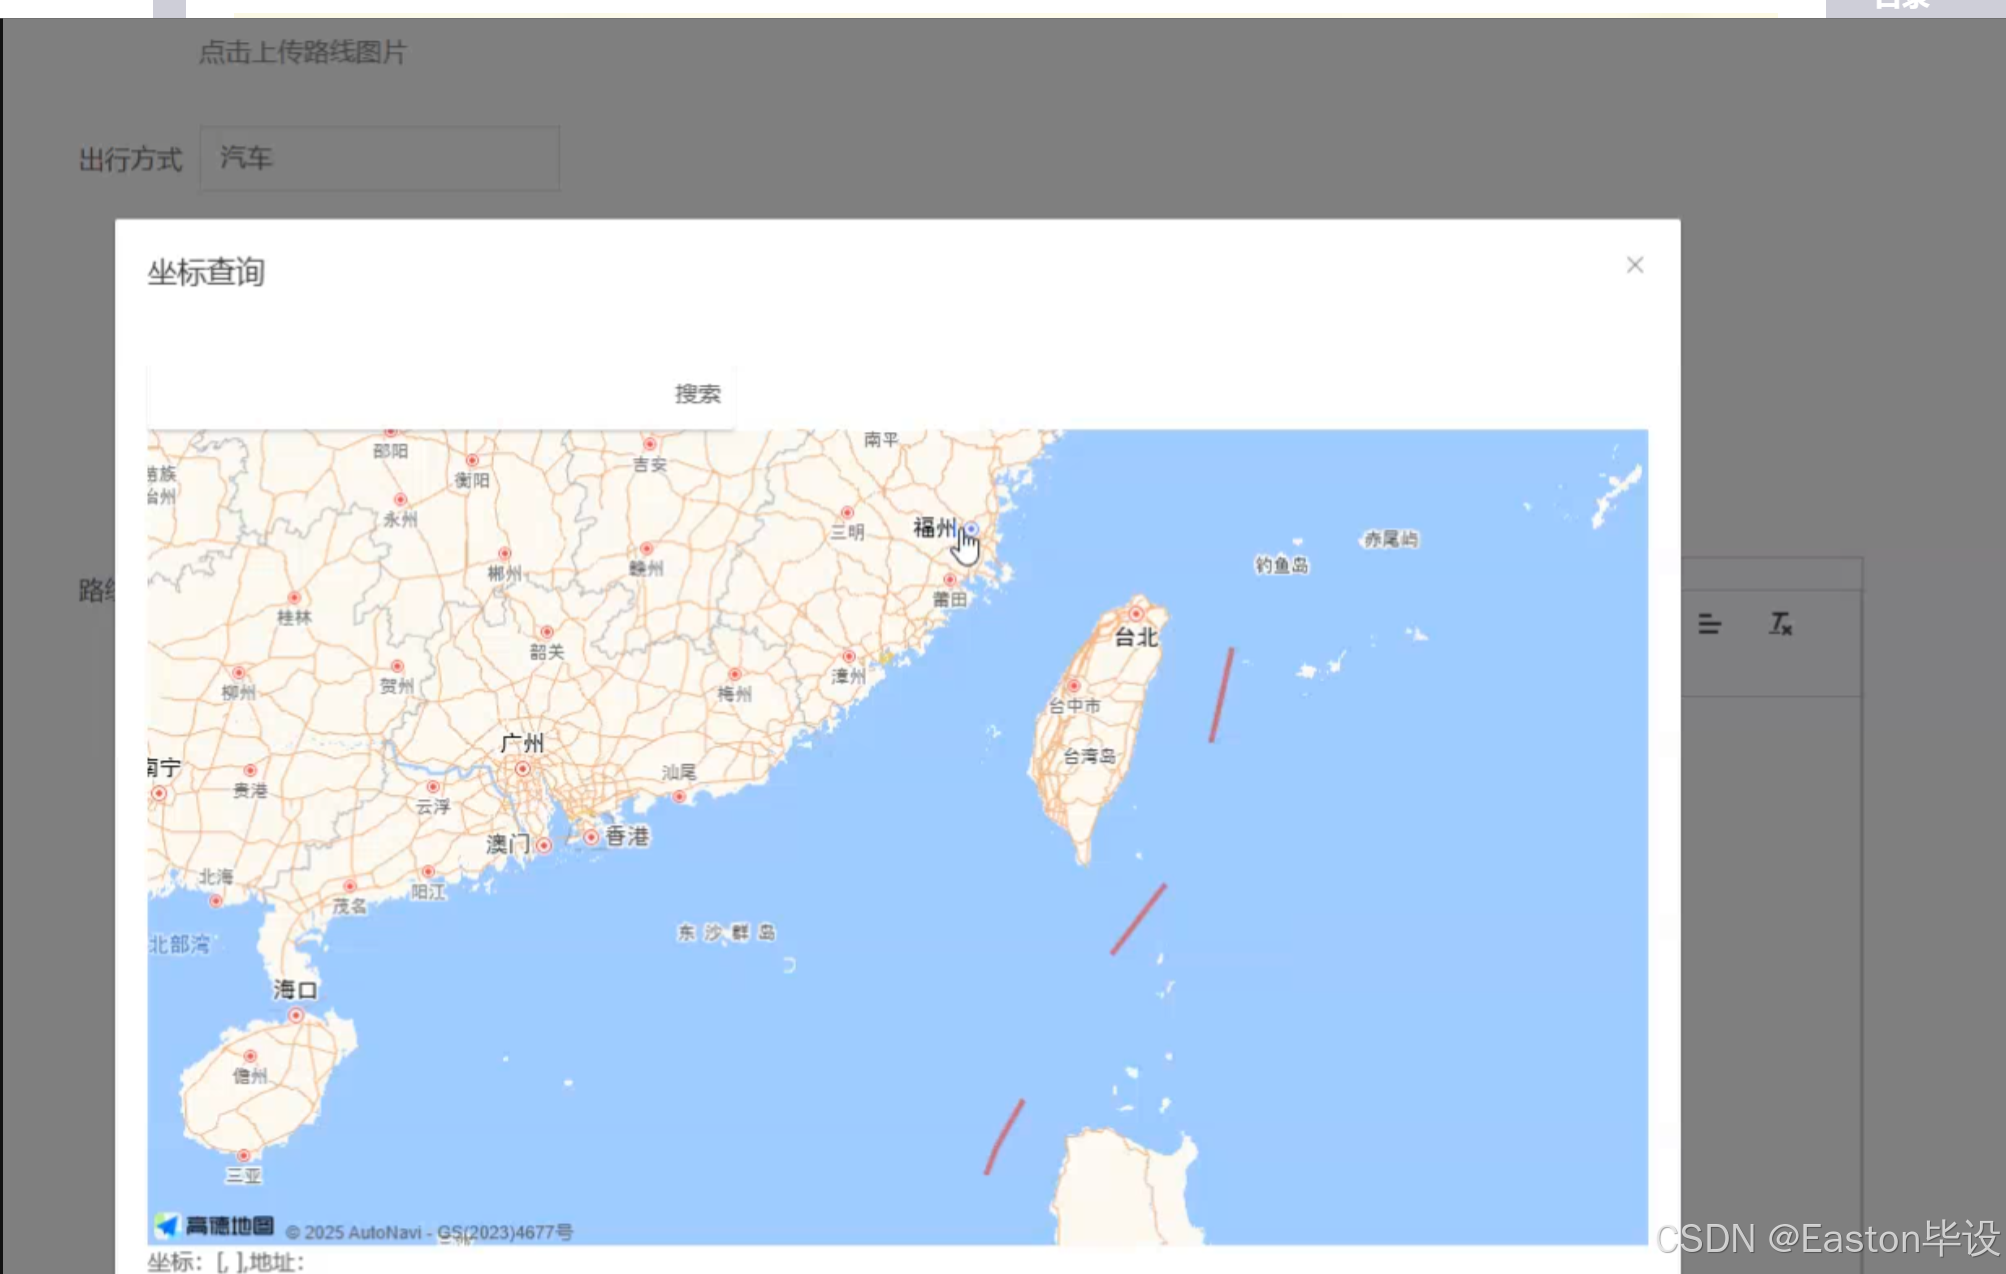Click the 梅州 city marker
This screenshot has height=1274, width=2006.
[x=734, y=674]
